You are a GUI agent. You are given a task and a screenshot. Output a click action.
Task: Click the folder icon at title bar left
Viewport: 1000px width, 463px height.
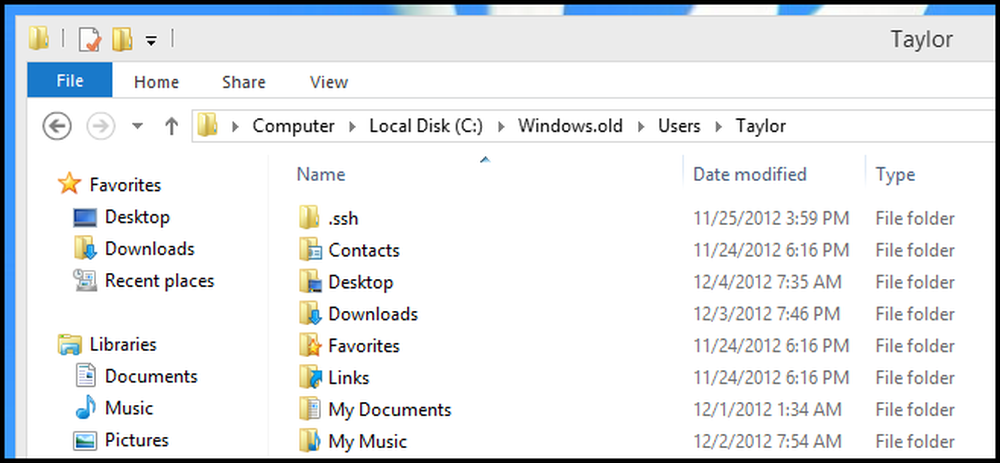point(40,40)
